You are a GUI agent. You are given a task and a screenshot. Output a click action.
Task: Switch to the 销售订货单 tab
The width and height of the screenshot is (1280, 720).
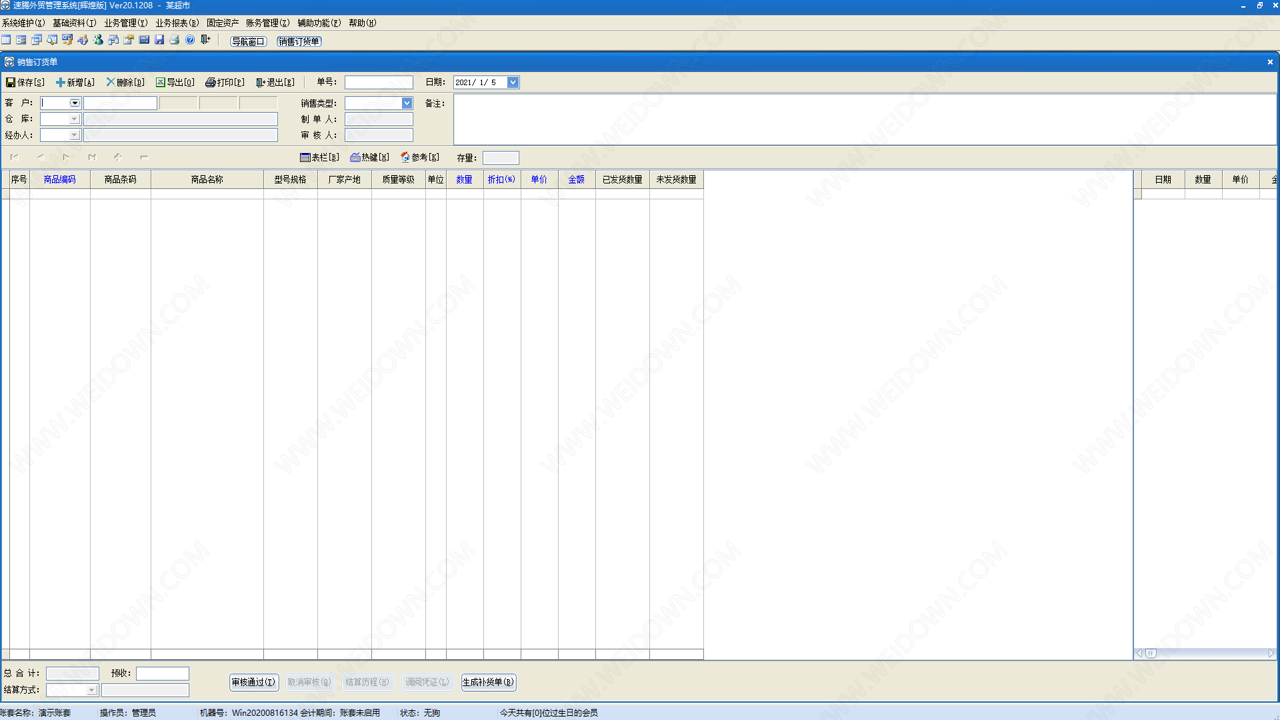(299, 41)
